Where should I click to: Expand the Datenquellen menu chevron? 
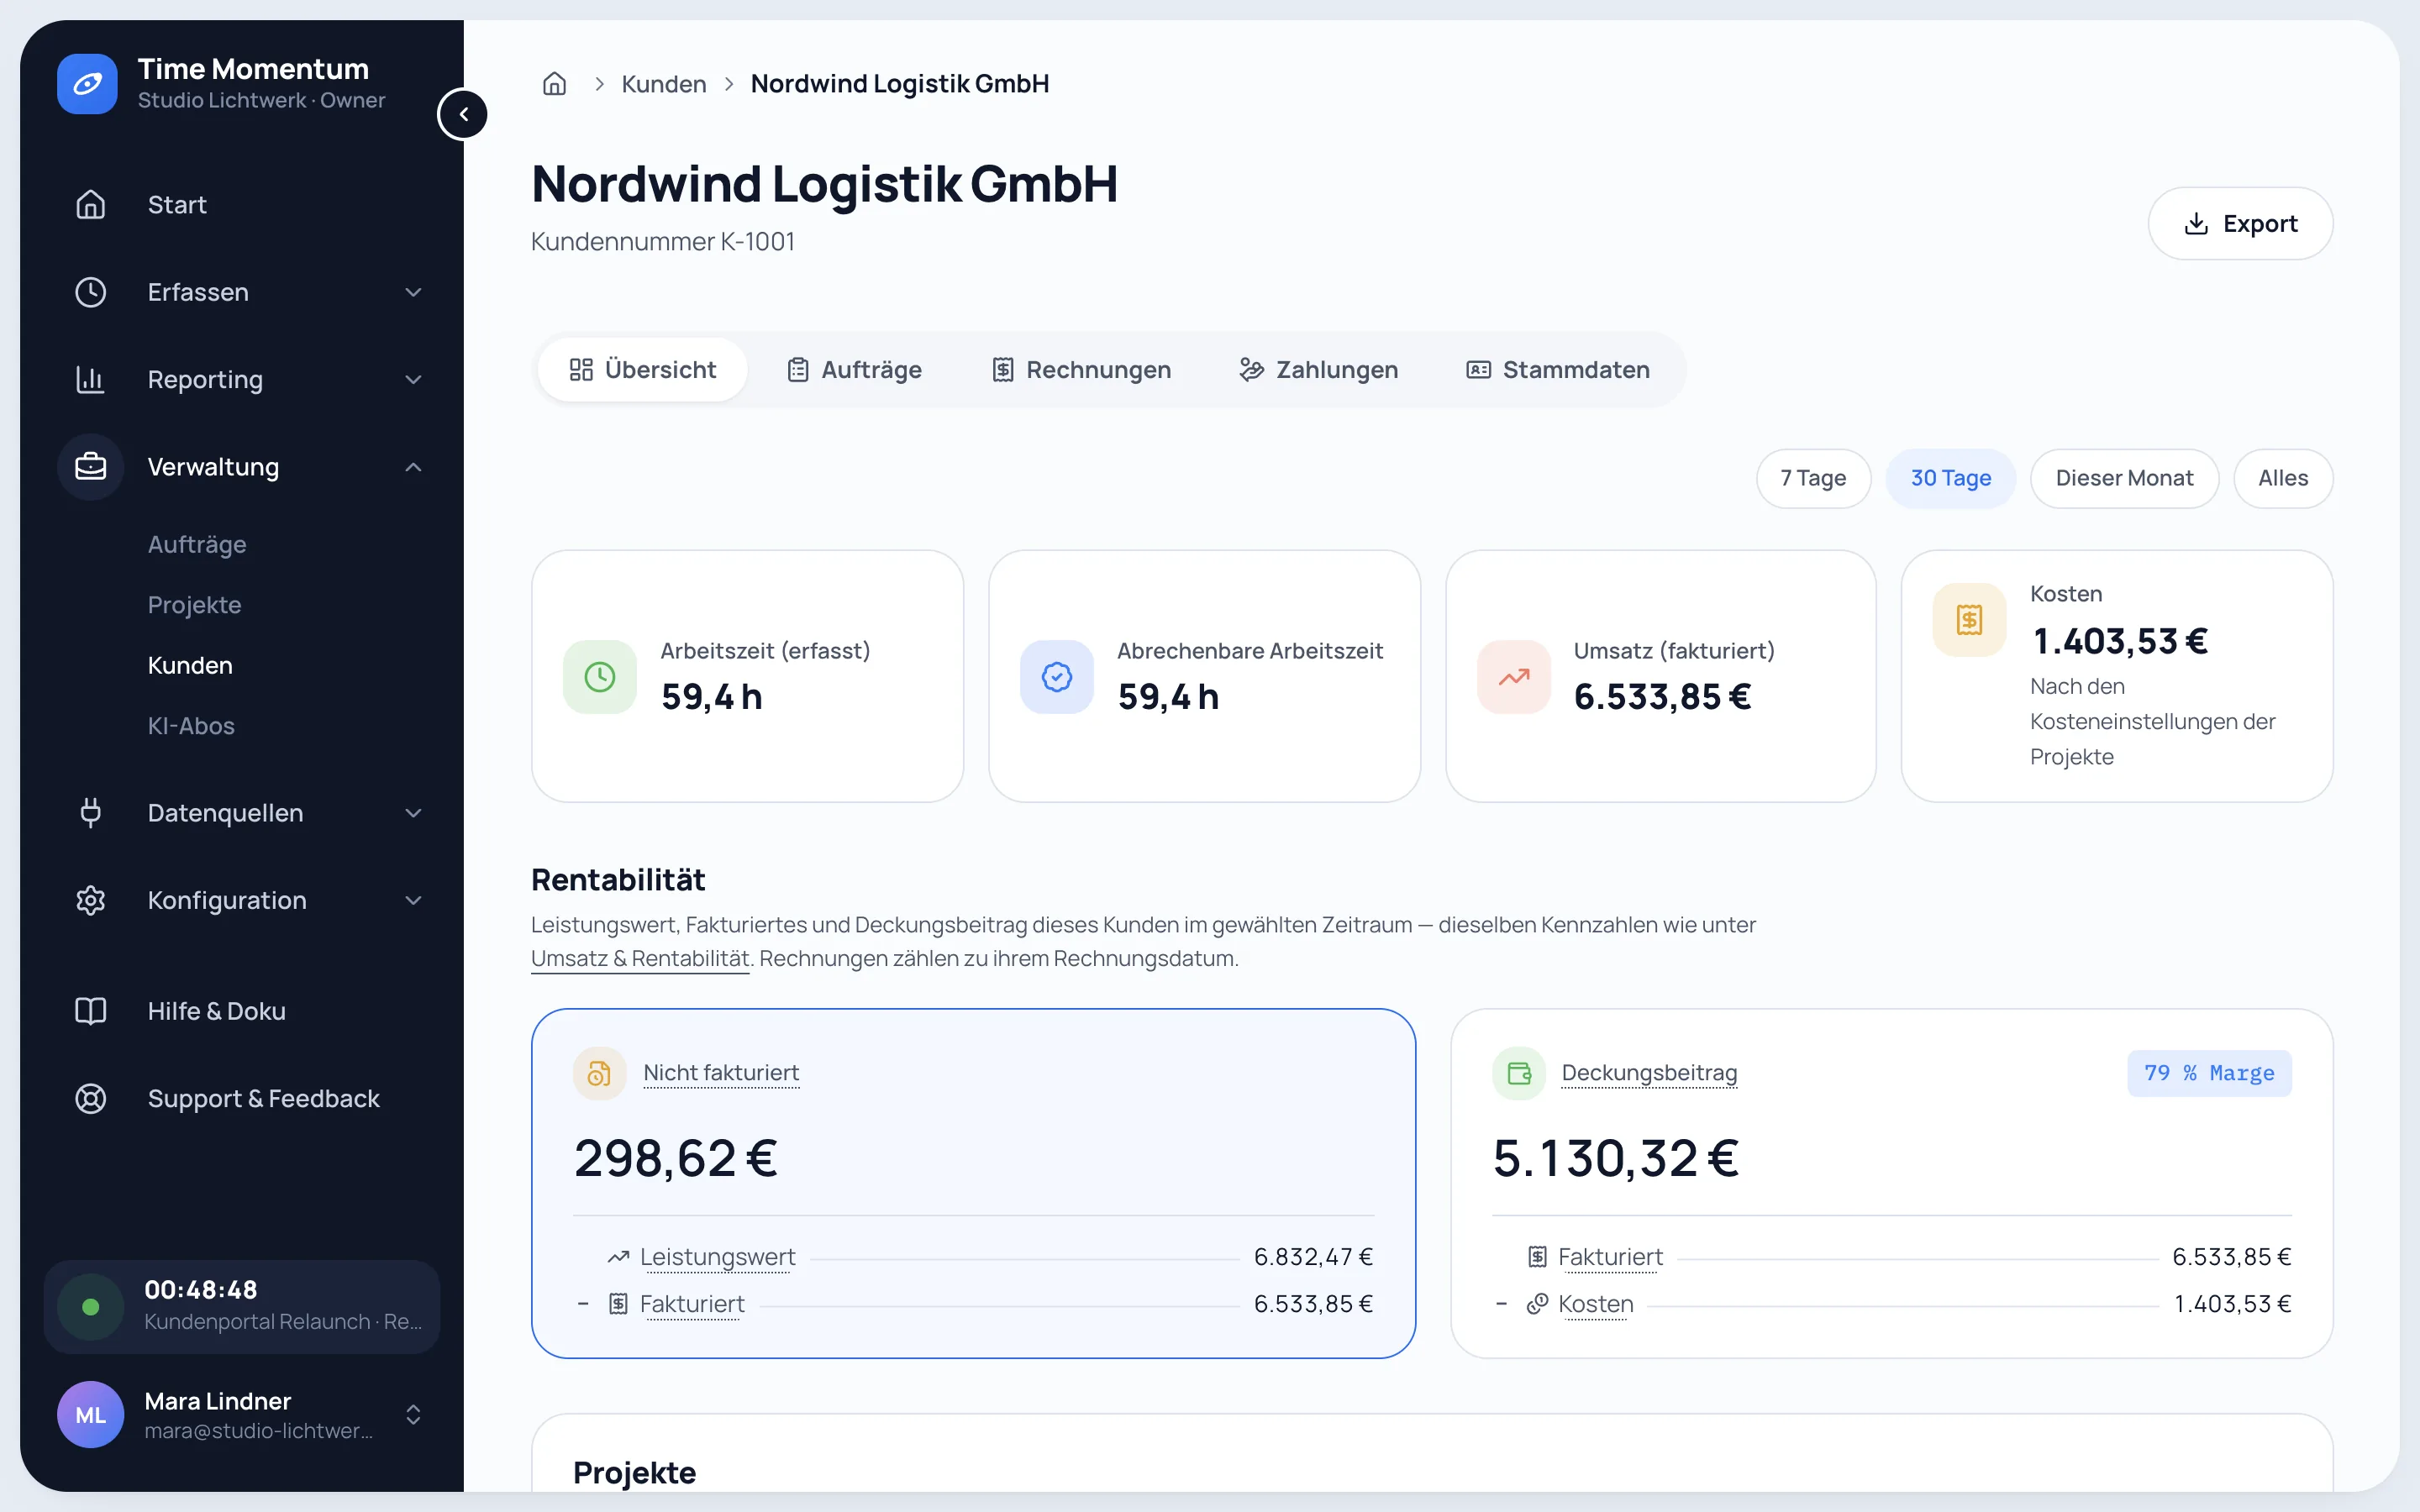(413, 813)
